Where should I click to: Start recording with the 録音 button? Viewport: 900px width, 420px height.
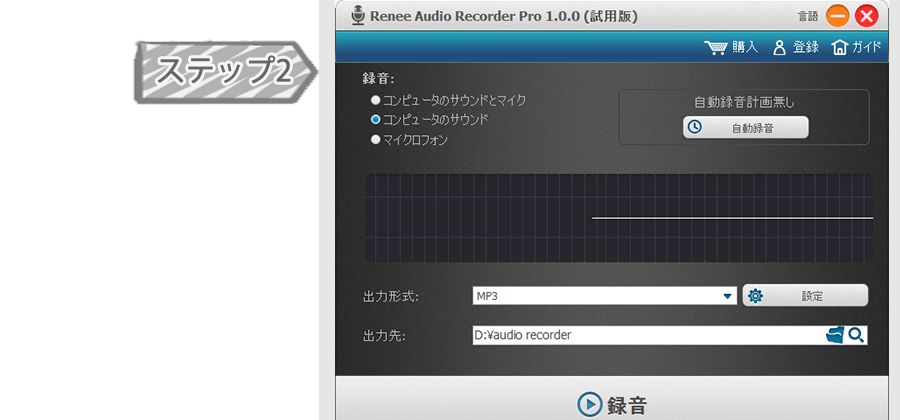coord(611,405)
